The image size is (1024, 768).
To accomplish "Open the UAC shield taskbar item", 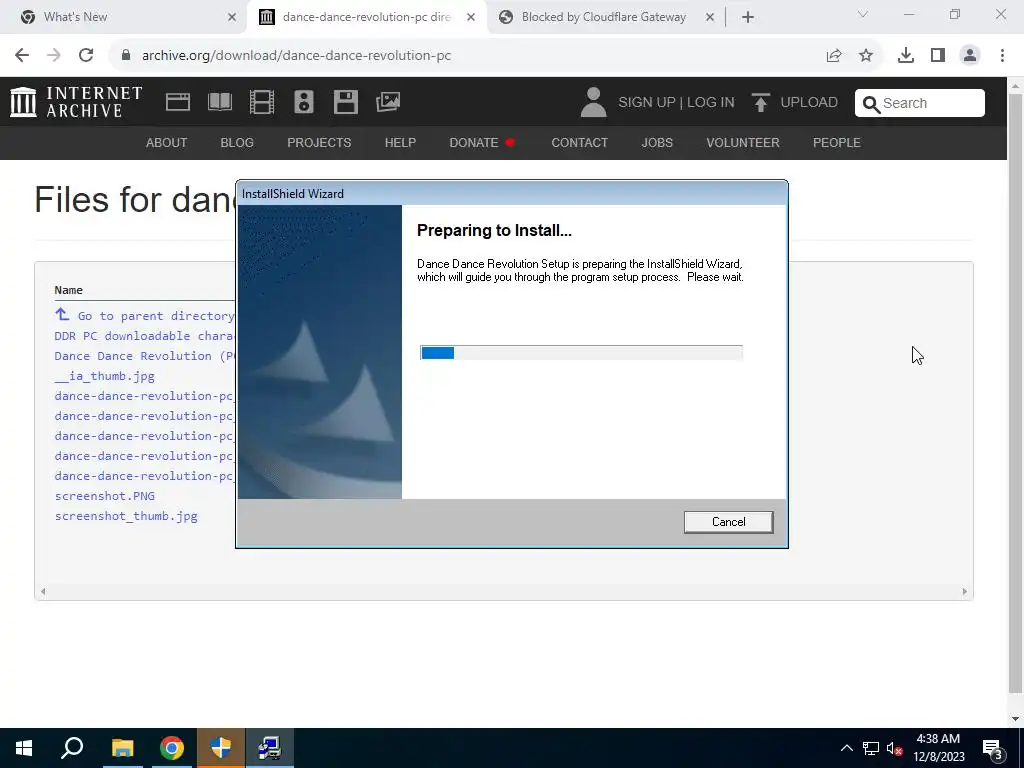I will 221,748.
